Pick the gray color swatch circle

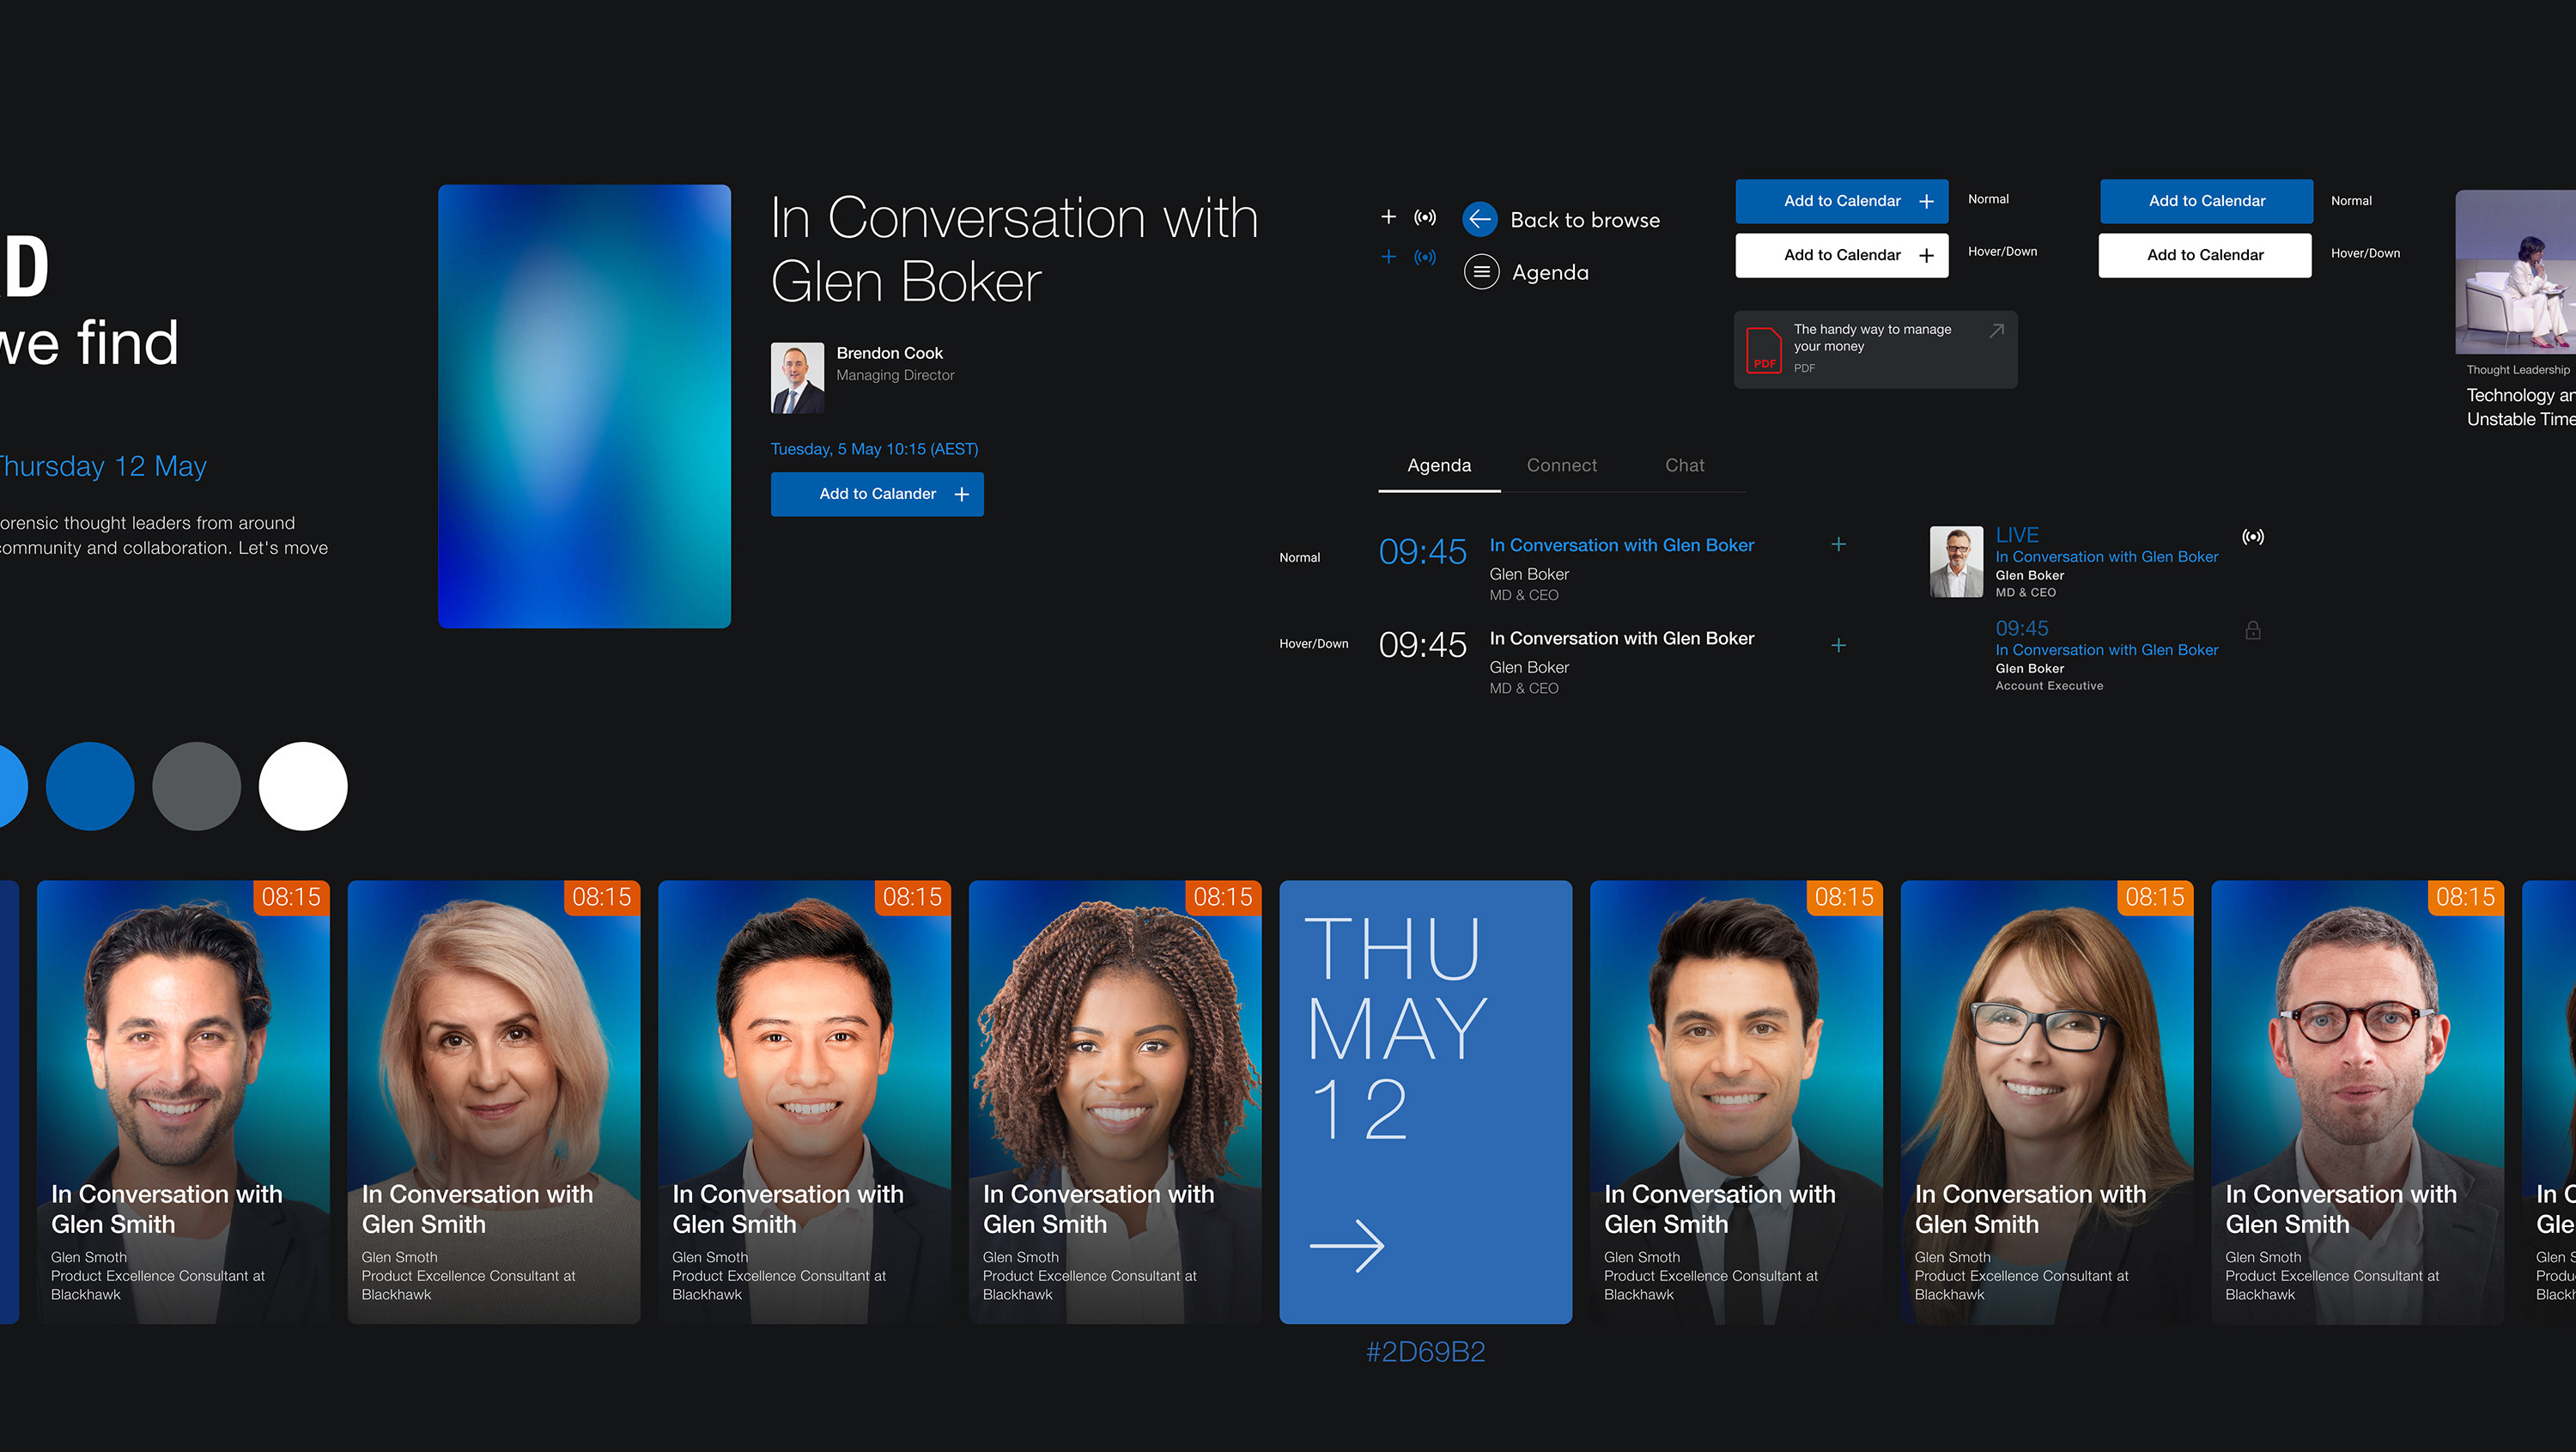(196, 786)
